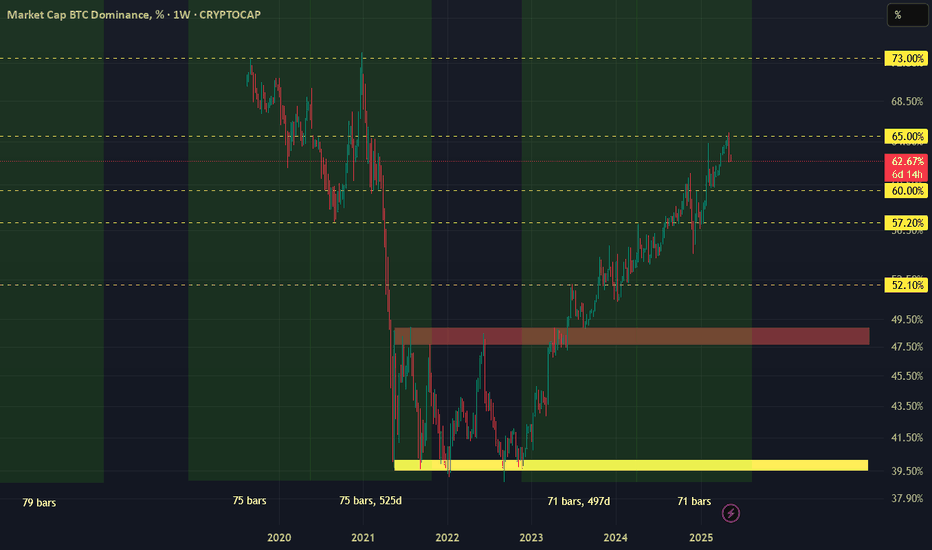Click the 2025 label on time axis
The image size is (932, 550).
(701, 538)
